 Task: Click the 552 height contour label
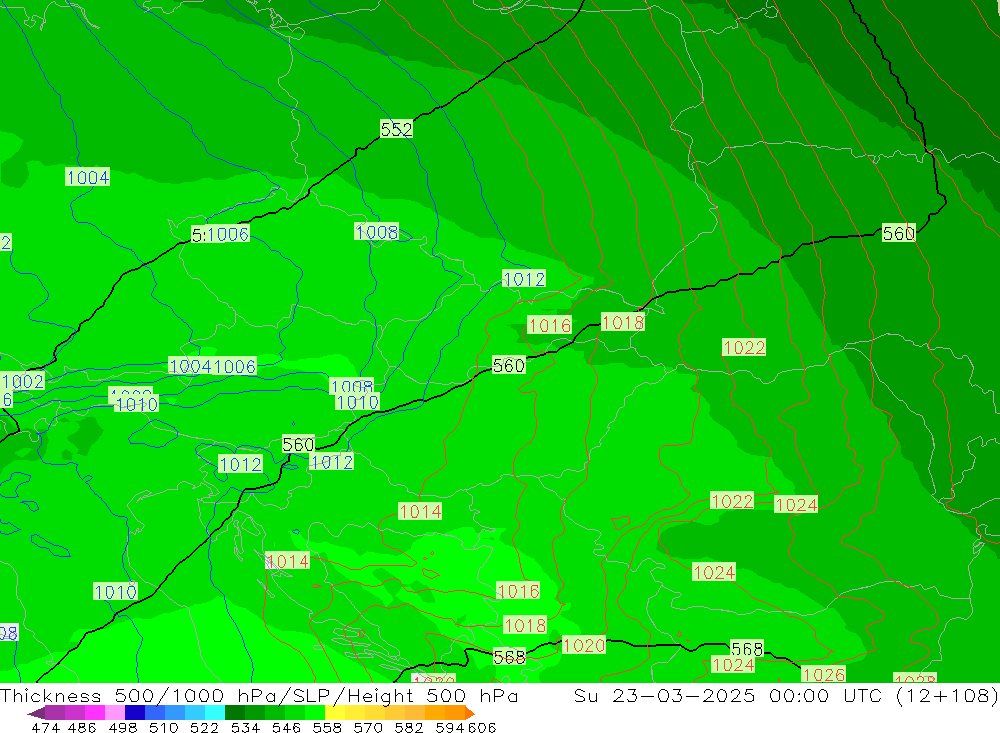tap(396, 130)
